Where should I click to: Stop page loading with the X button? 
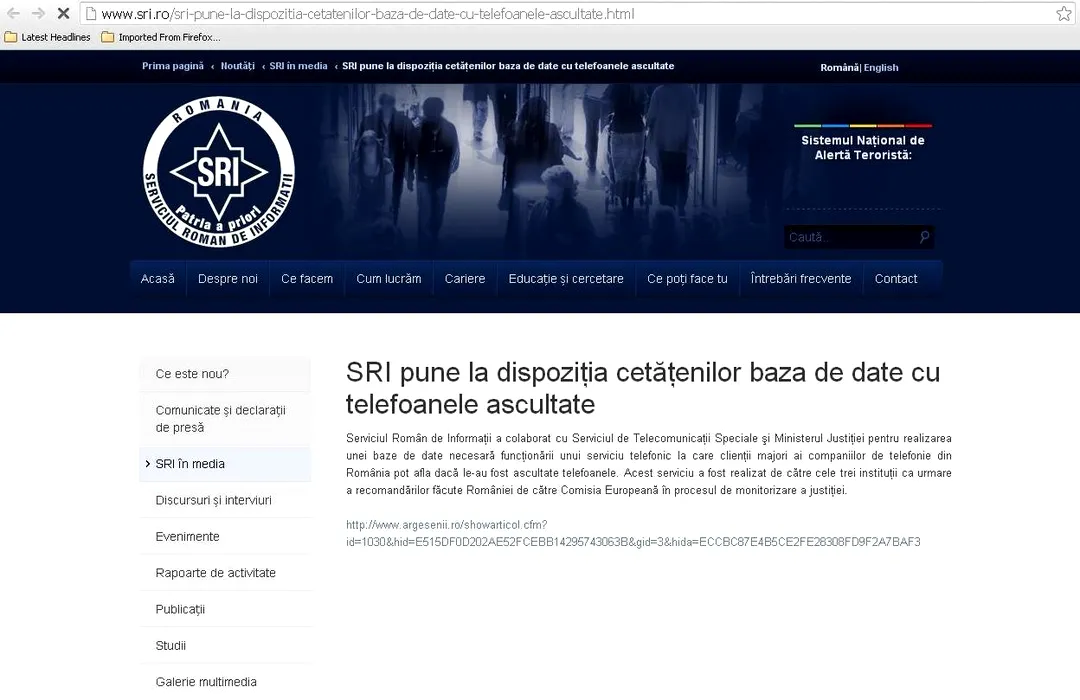62,14
